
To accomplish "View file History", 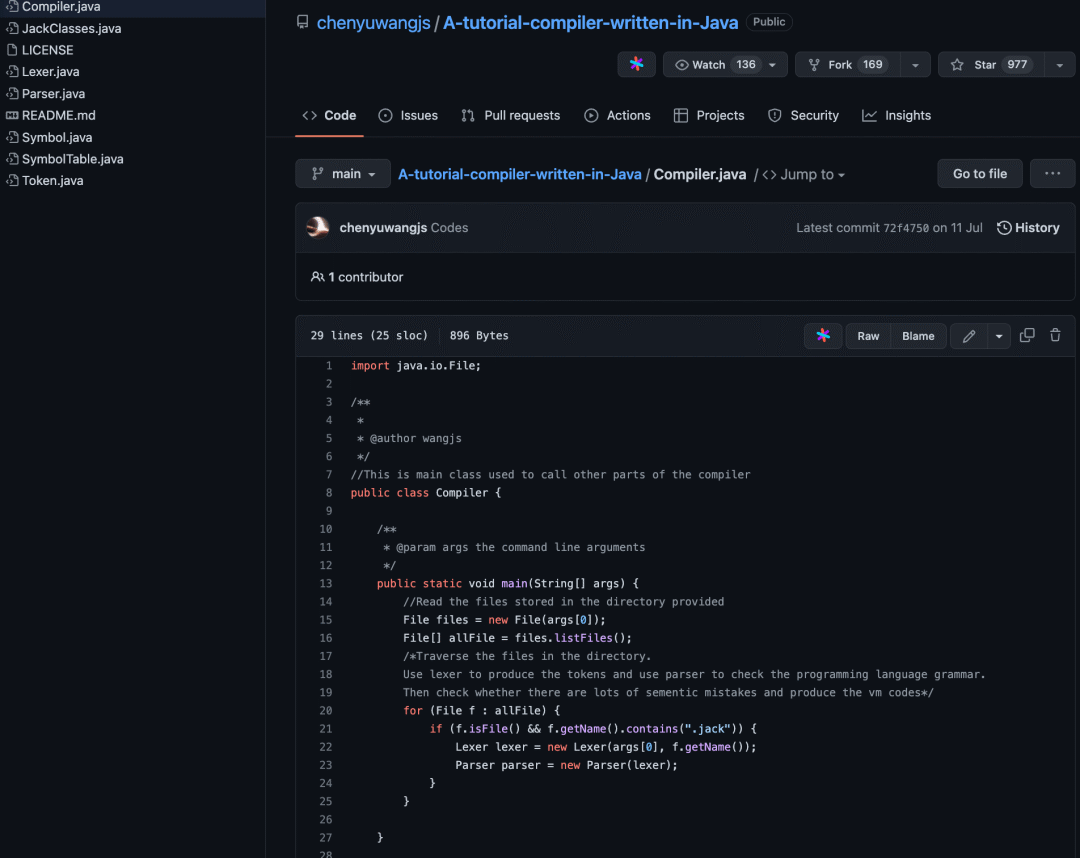I will coord(1028,228).
